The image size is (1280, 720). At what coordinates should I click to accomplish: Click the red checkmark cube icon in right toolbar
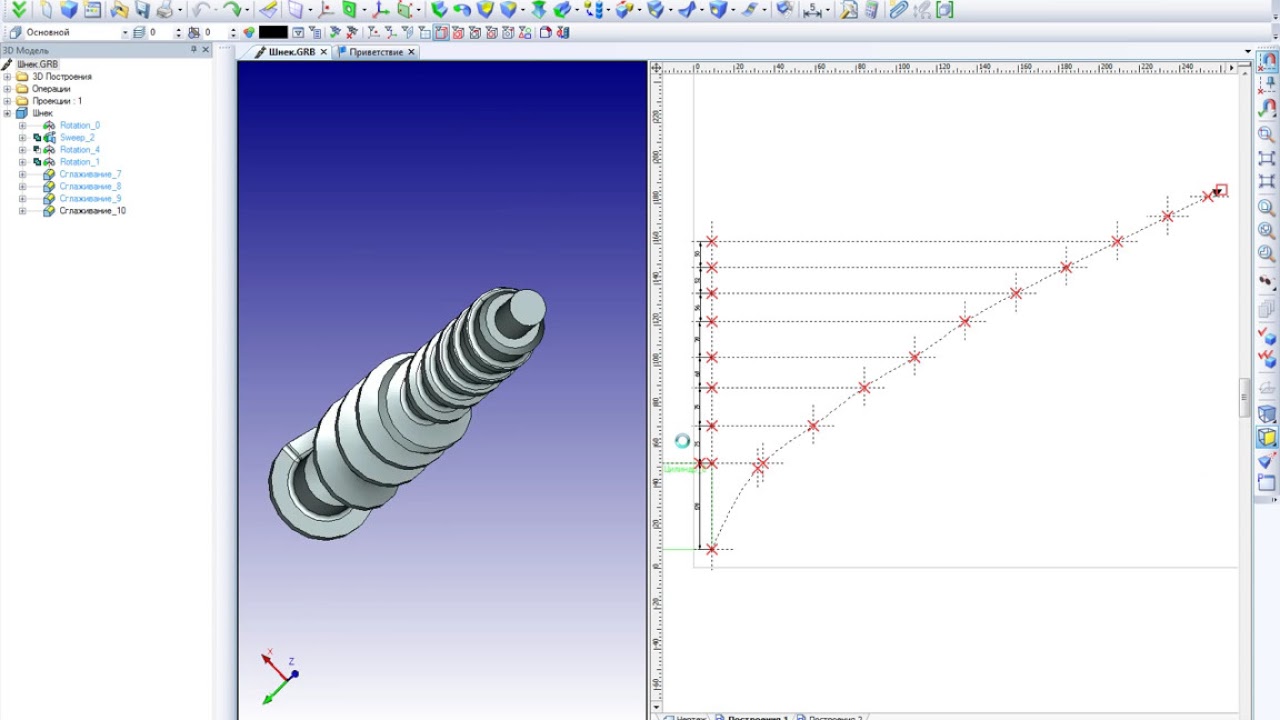point(1266,334)
